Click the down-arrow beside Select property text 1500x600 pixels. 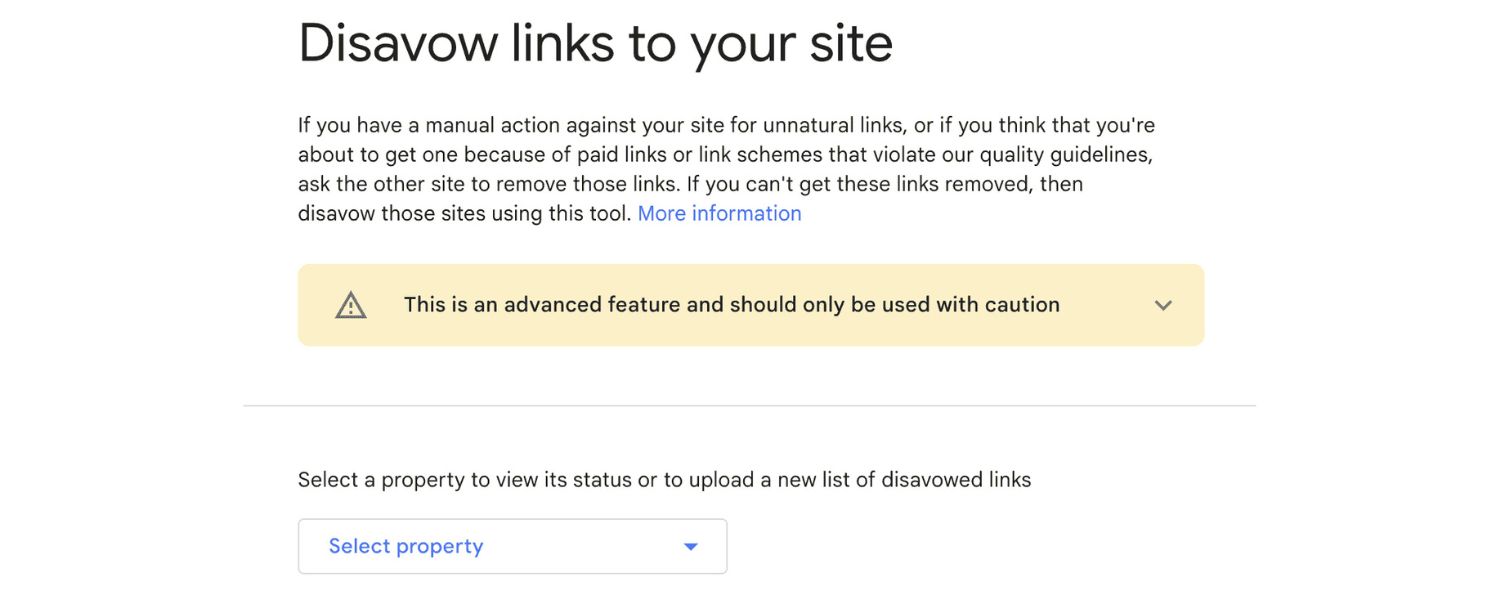point(690,546)
